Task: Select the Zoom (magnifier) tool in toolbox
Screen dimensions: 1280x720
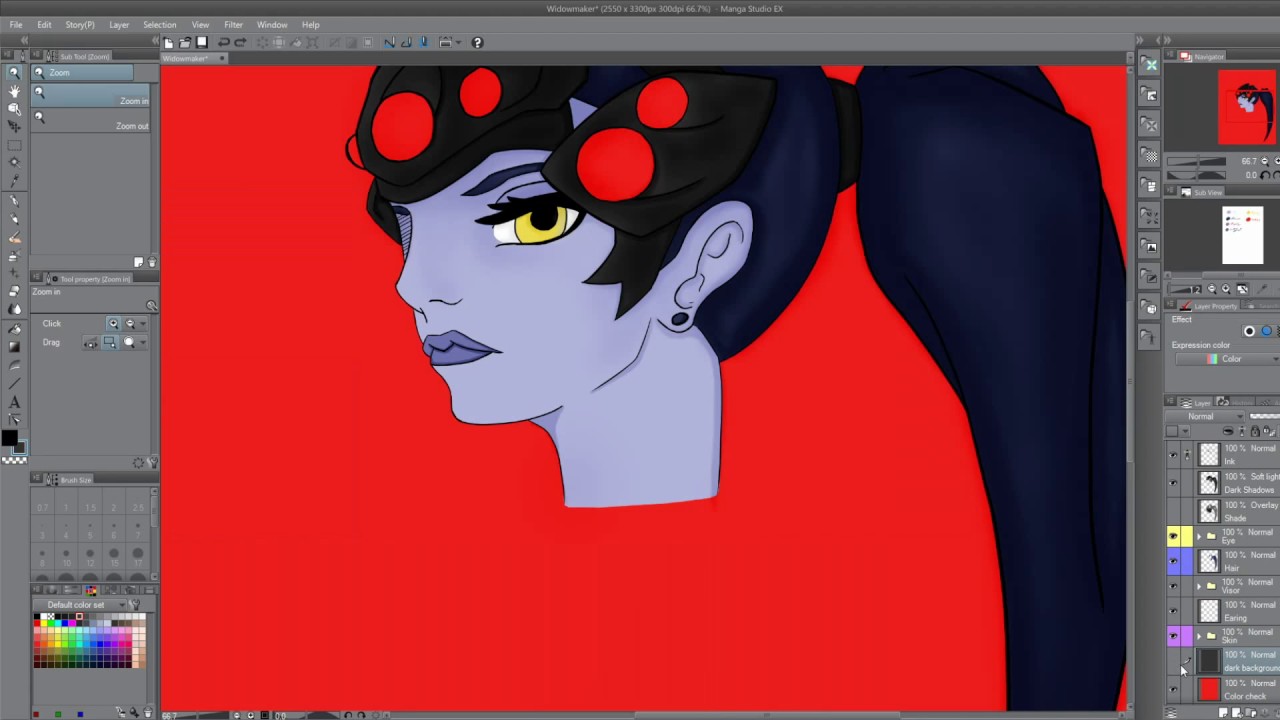Action: (14, 73)
